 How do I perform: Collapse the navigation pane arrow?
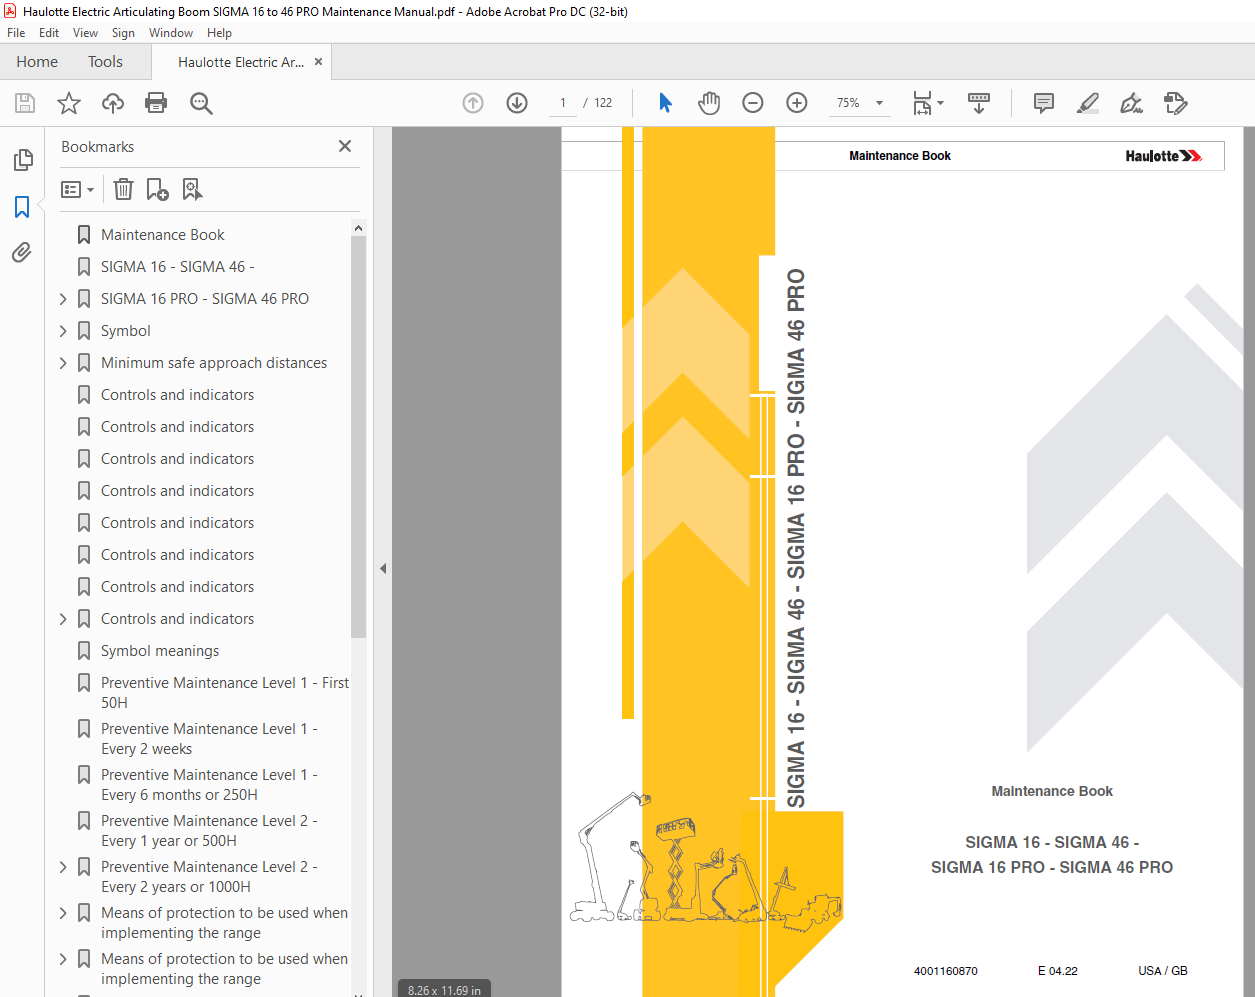click(x=383, y=568)
